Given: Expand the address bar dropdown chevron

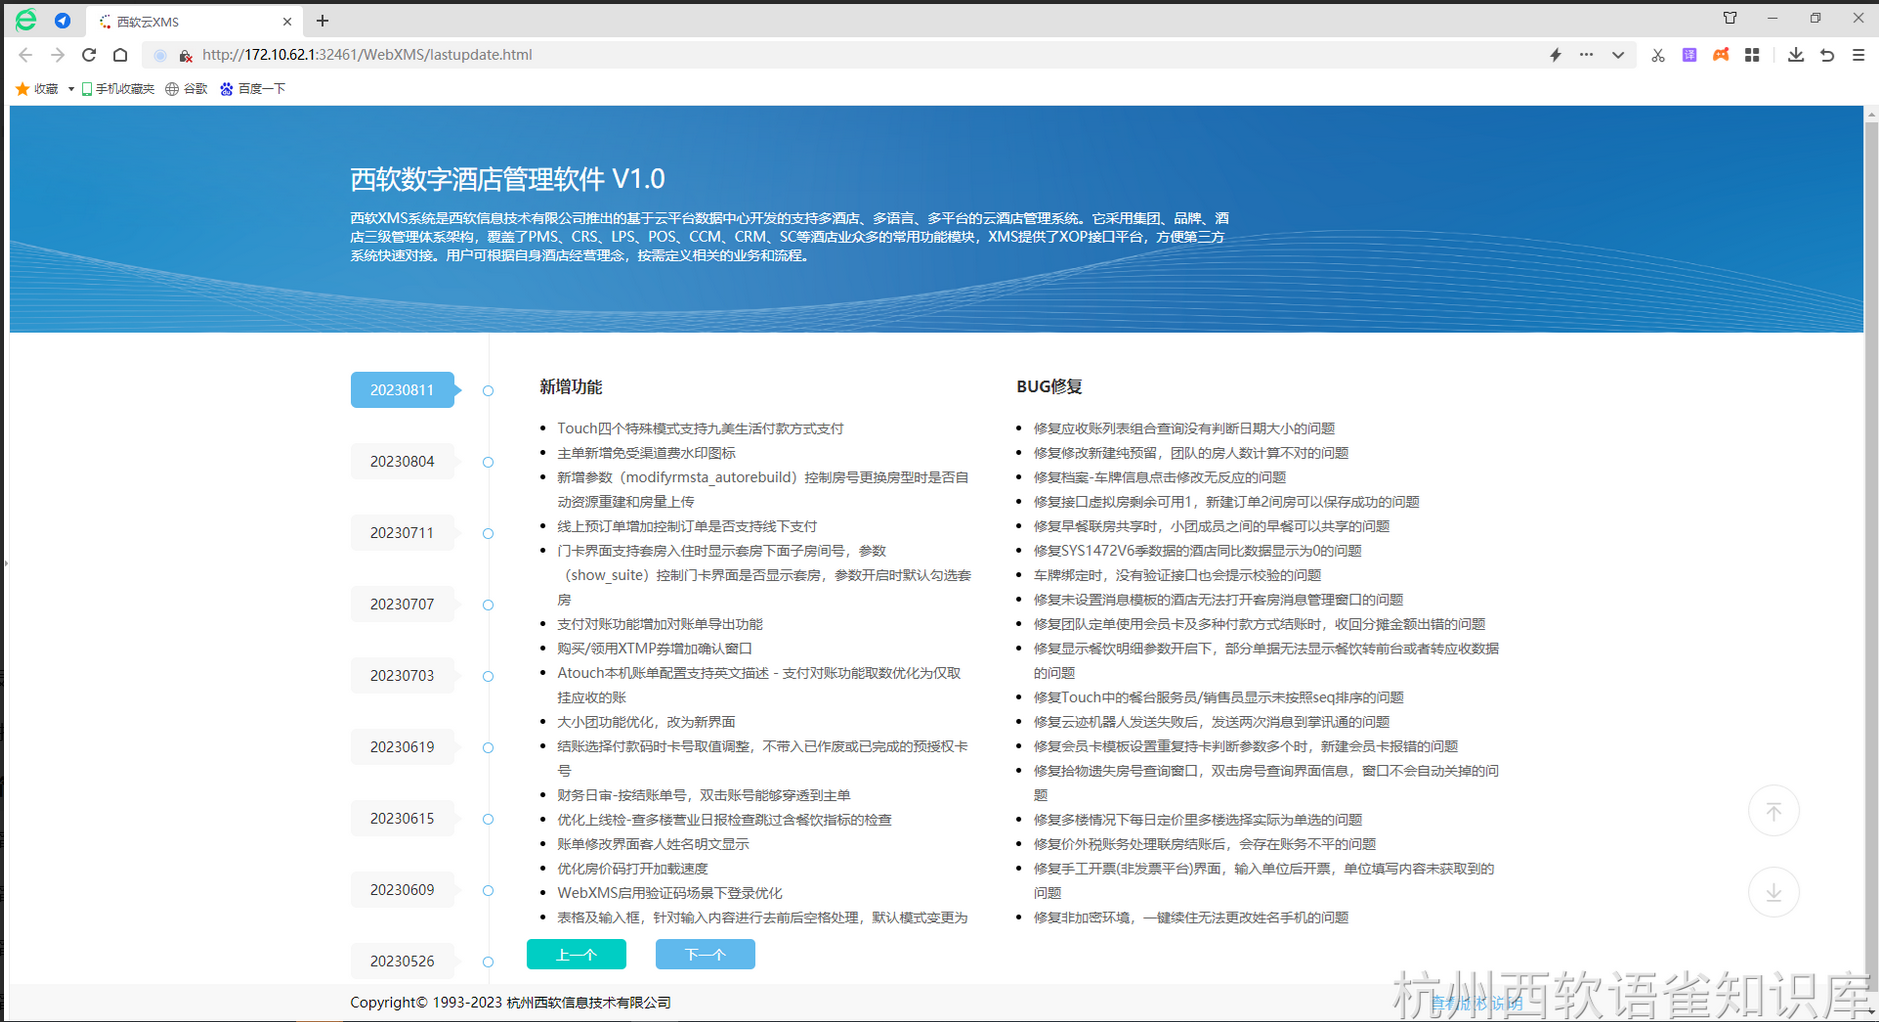Looking at the screenshot, I should 1618,55.
